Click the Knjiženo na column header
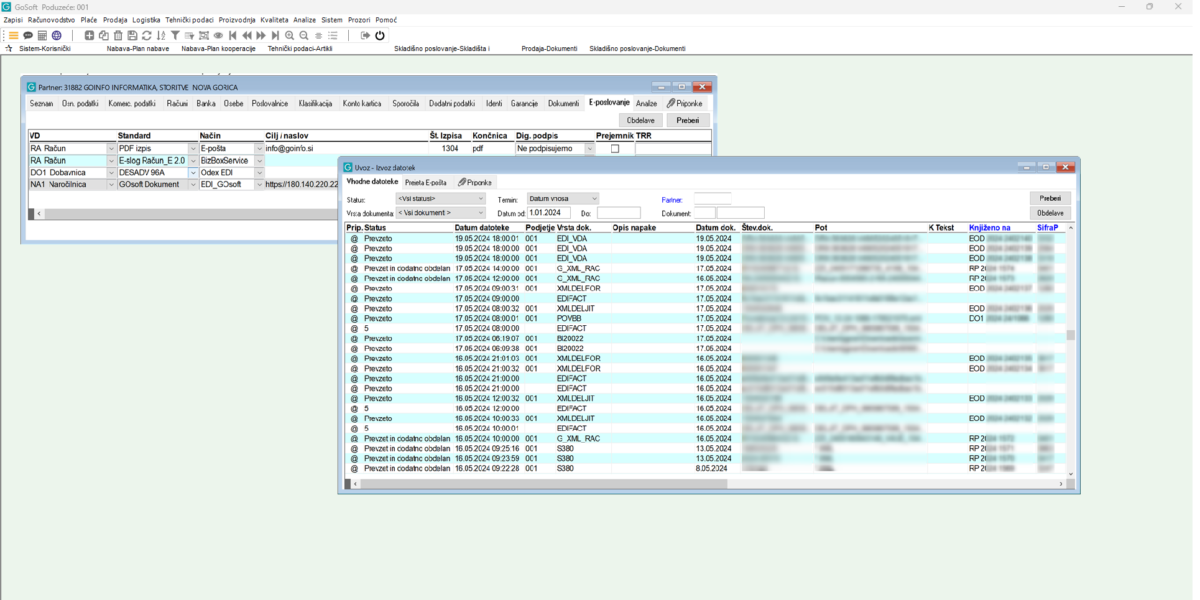1200x600 pixels. tap(990, 228)
